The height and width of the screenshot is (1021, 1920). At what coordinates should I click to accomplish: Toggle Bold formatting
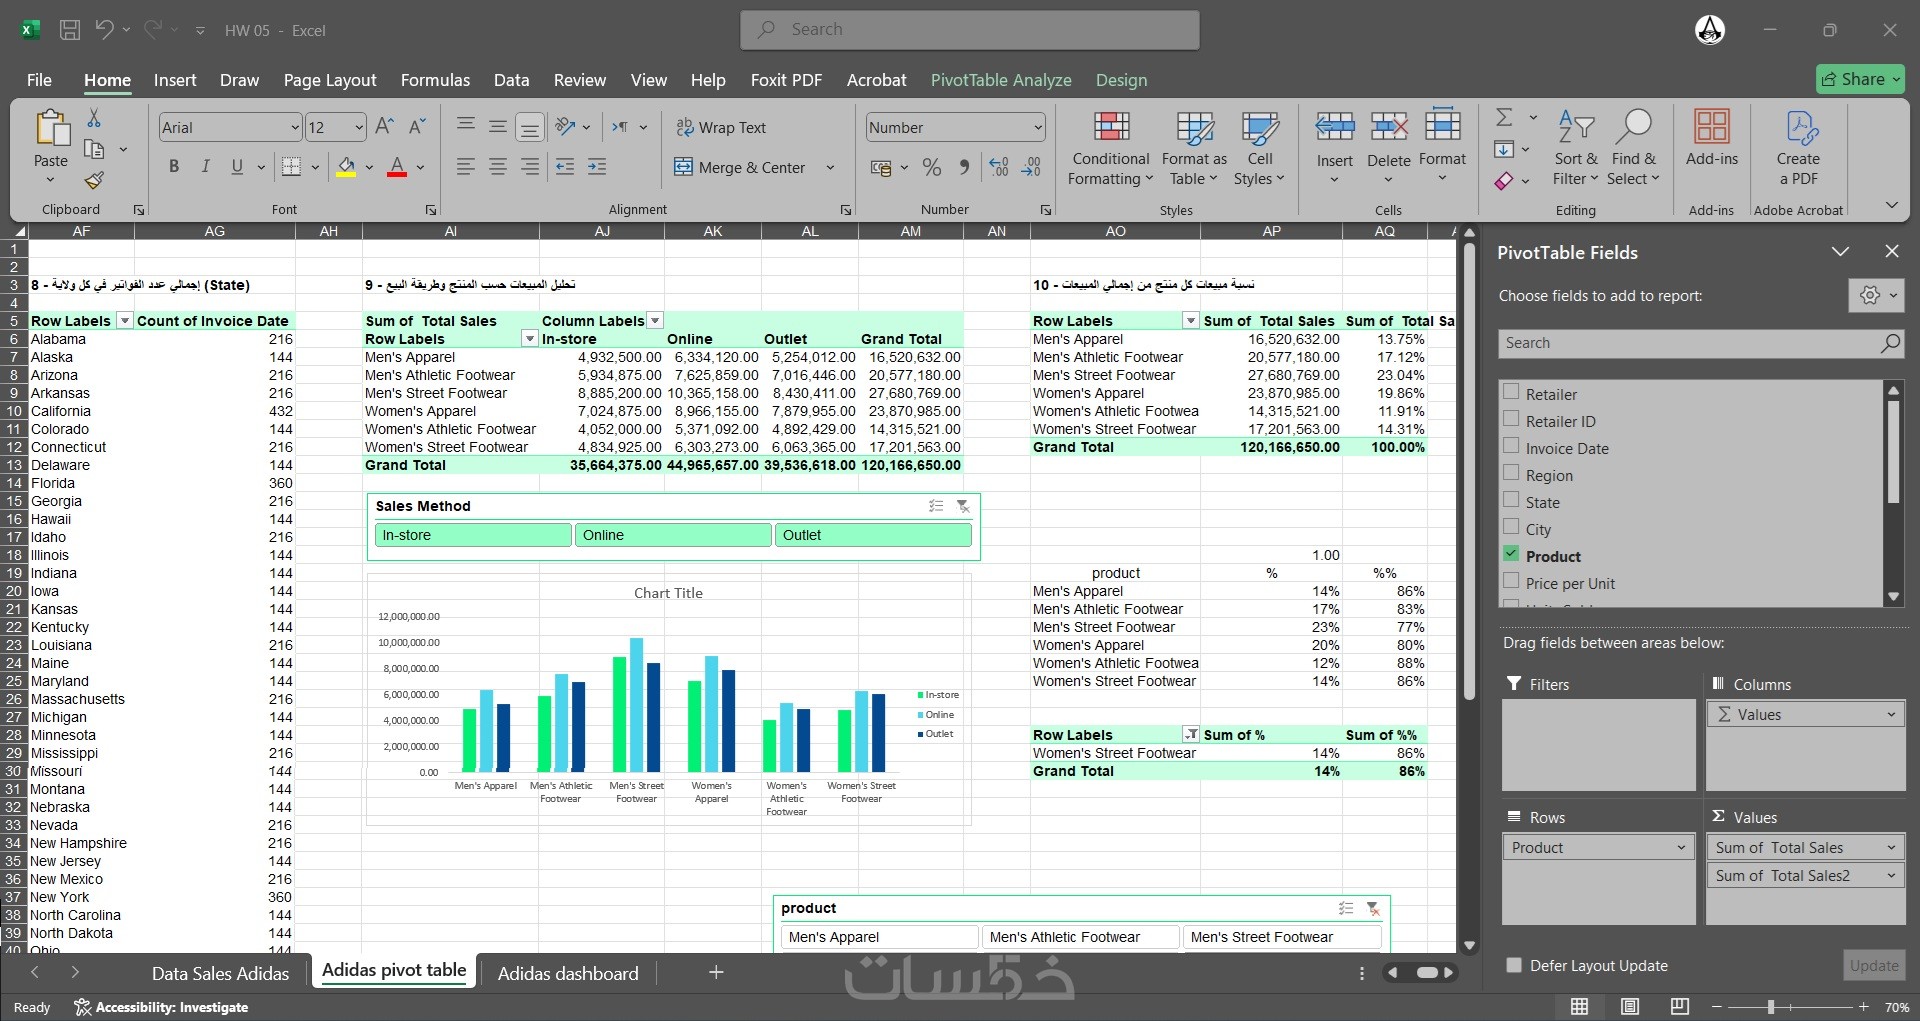coord(174,166)
